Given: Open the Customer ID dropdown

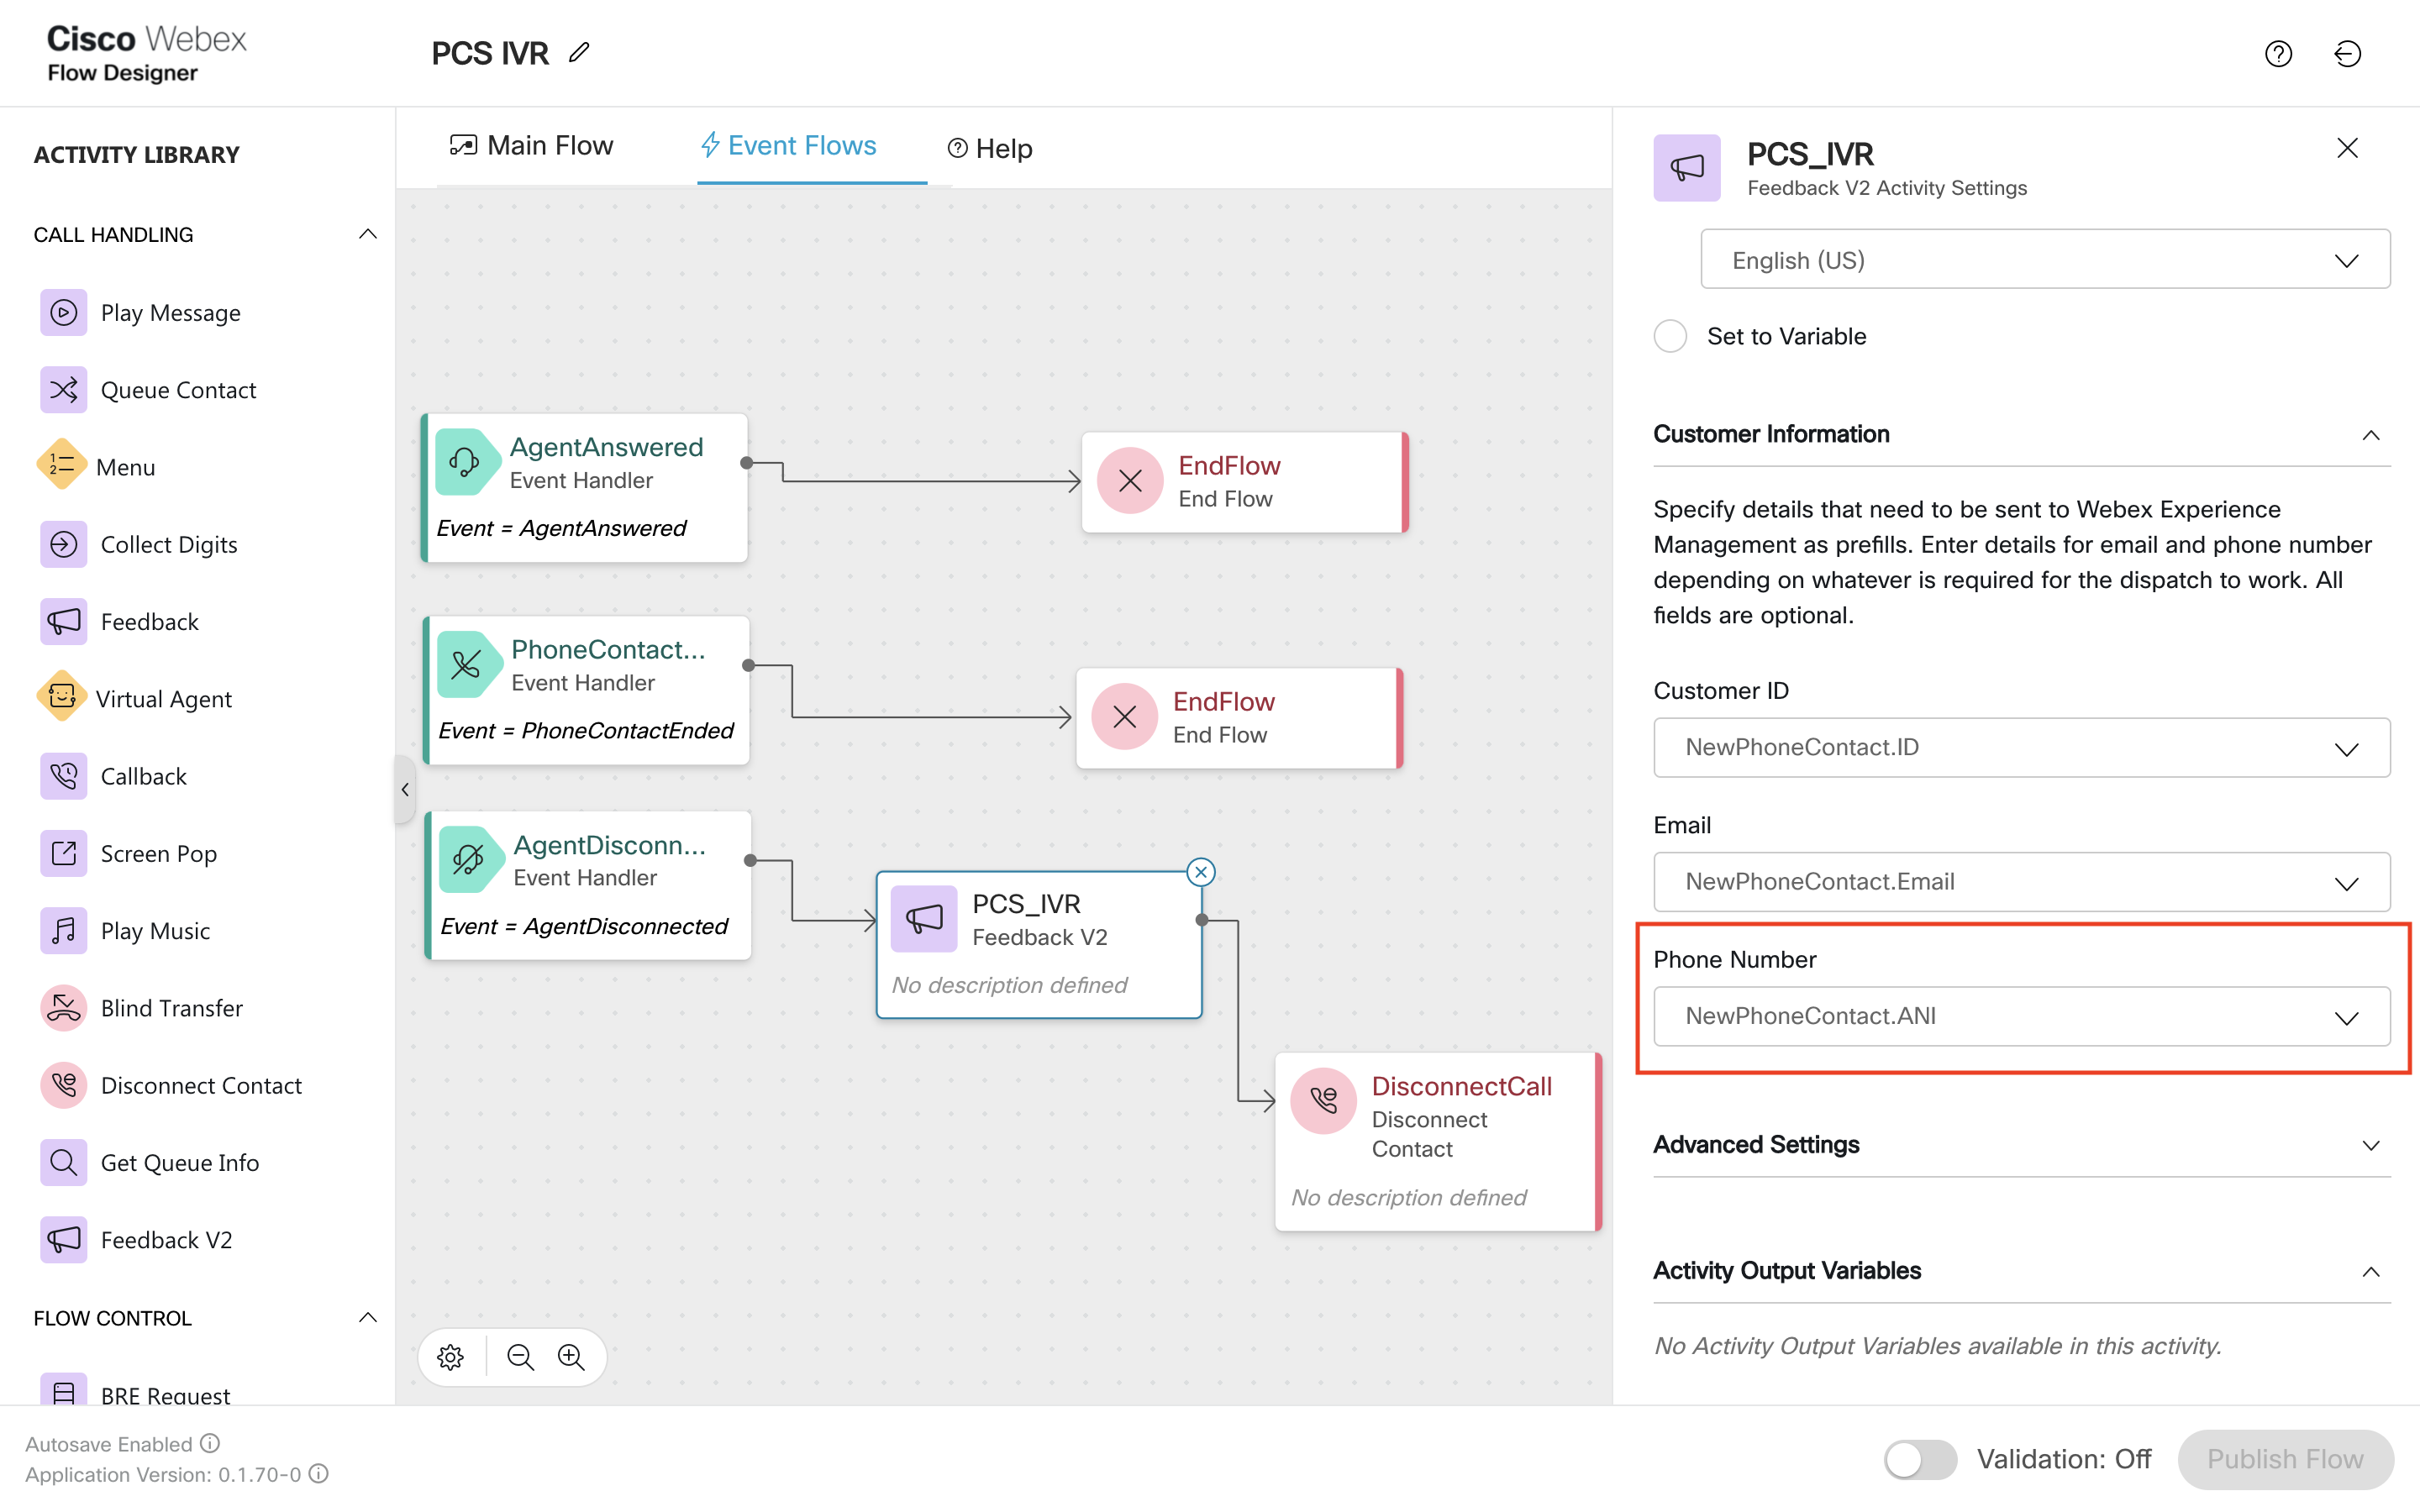Looking at the screenshot, I should point(2021,747).
